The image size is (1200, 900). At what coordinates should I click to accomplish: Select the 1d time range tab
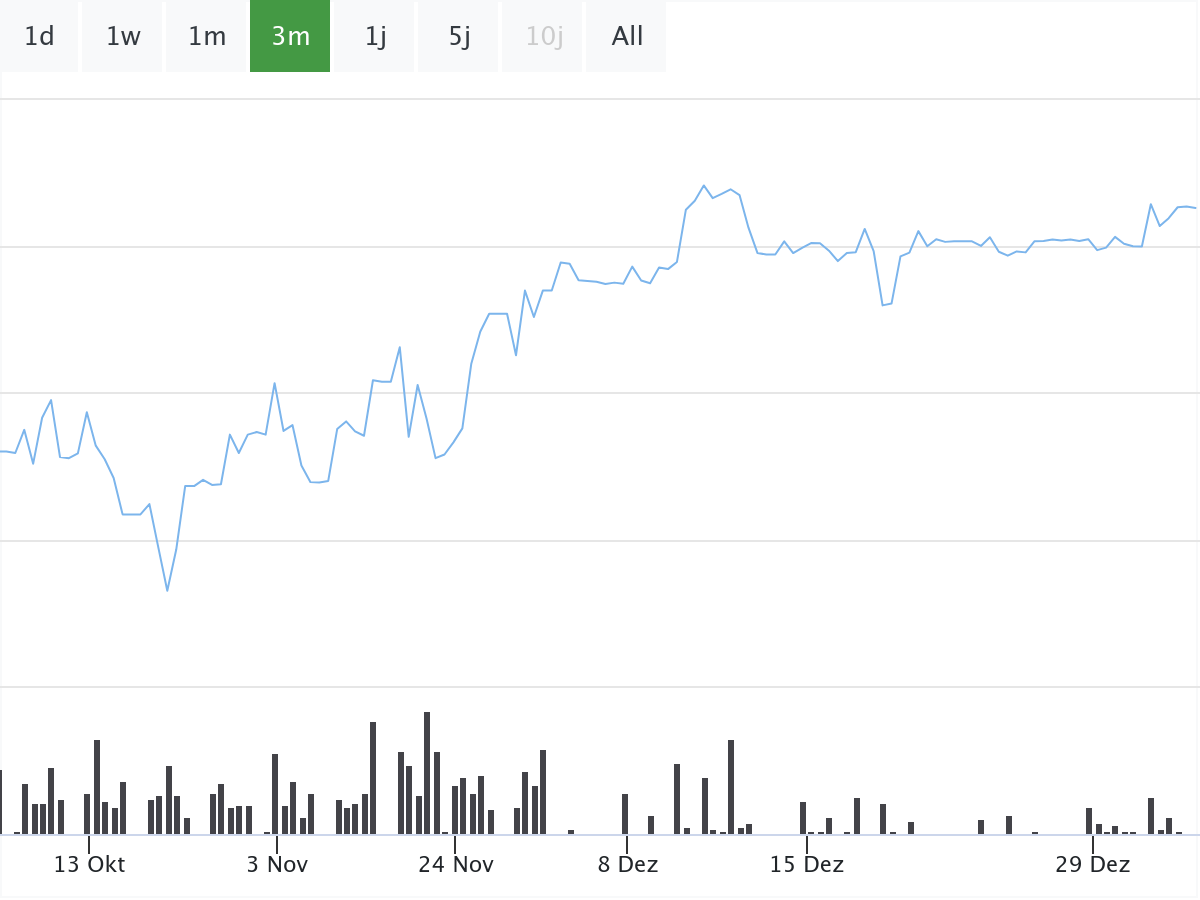click(x=39, y=37)
